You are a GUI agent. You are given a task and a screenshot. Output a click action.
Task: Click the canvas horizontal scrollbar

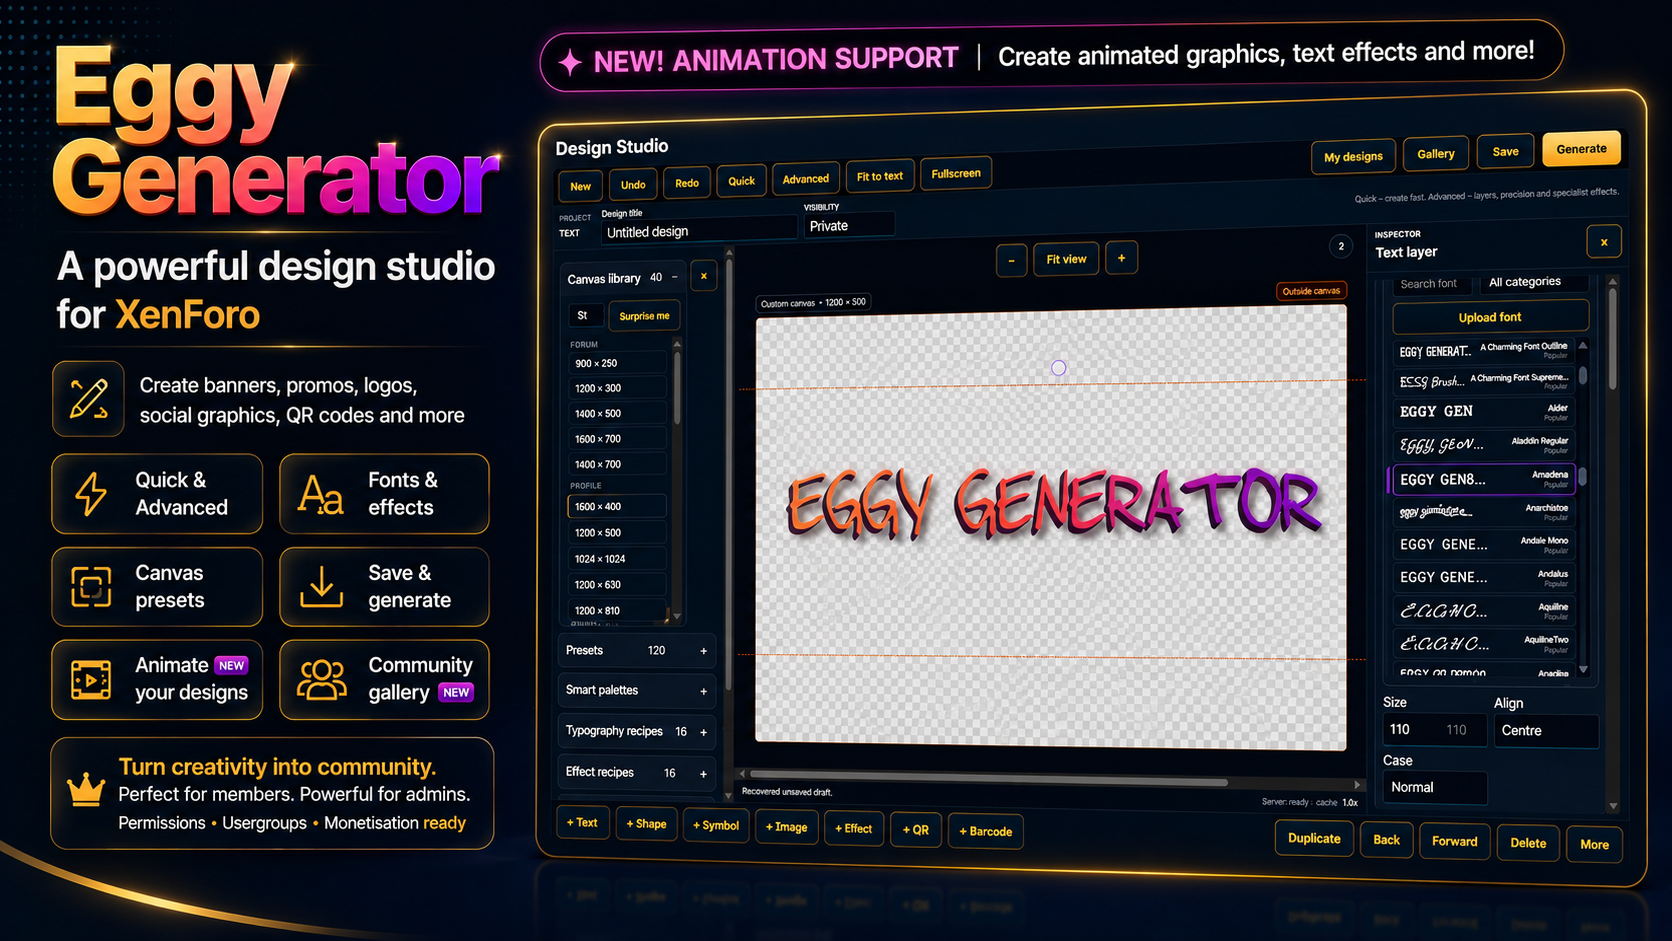click(989, 776)
